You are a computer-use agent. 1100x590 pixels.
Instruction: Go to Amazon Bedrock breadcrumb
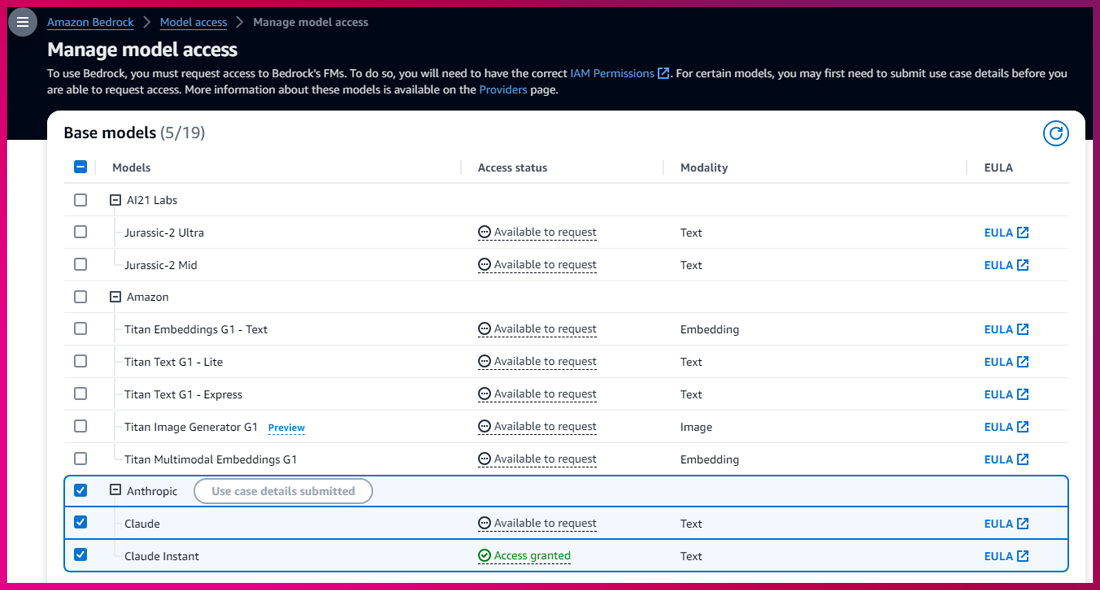90,22
